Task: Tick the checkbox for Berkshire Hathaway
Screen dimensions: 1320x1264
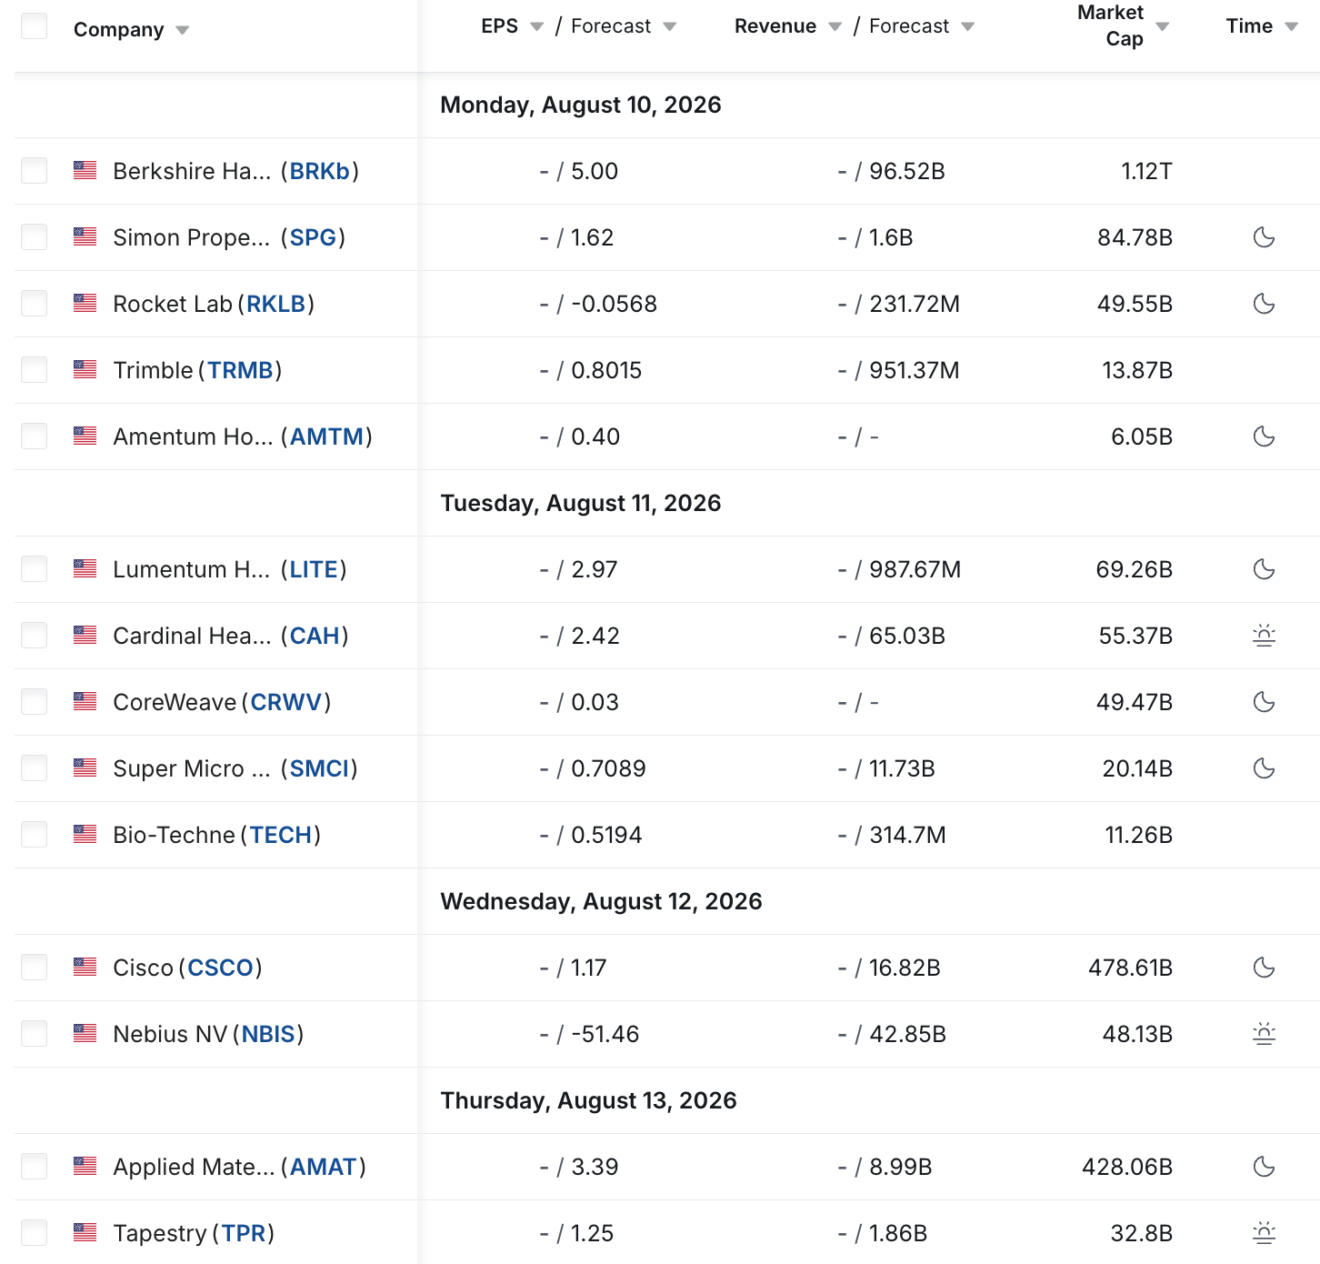Action: pyautogui.click(x=34, y=170)
